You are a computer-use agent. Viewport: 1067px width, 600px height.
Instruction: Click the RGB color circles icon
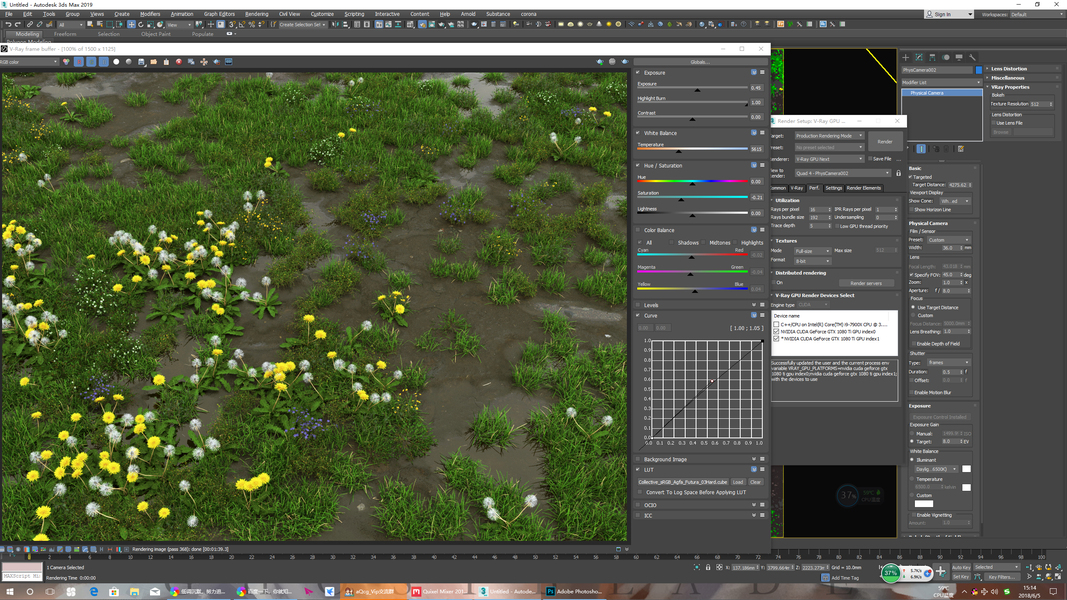coord(66,62)
